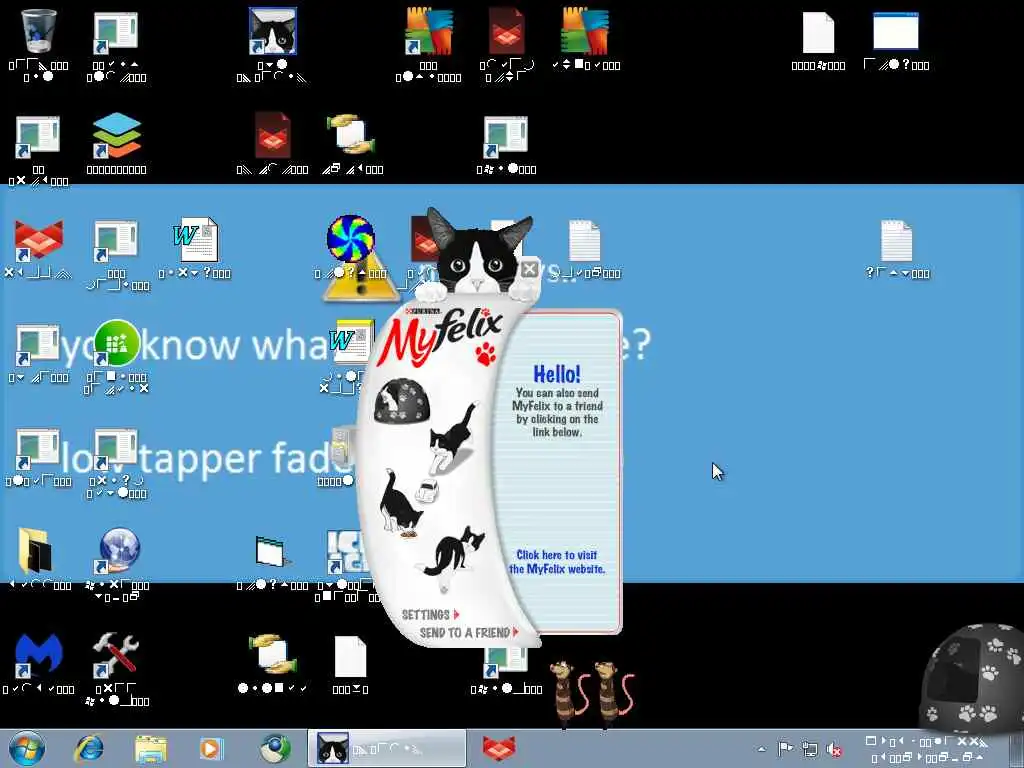
Task: Open the Action Center flag in the tray
Action: click(785, 748)
